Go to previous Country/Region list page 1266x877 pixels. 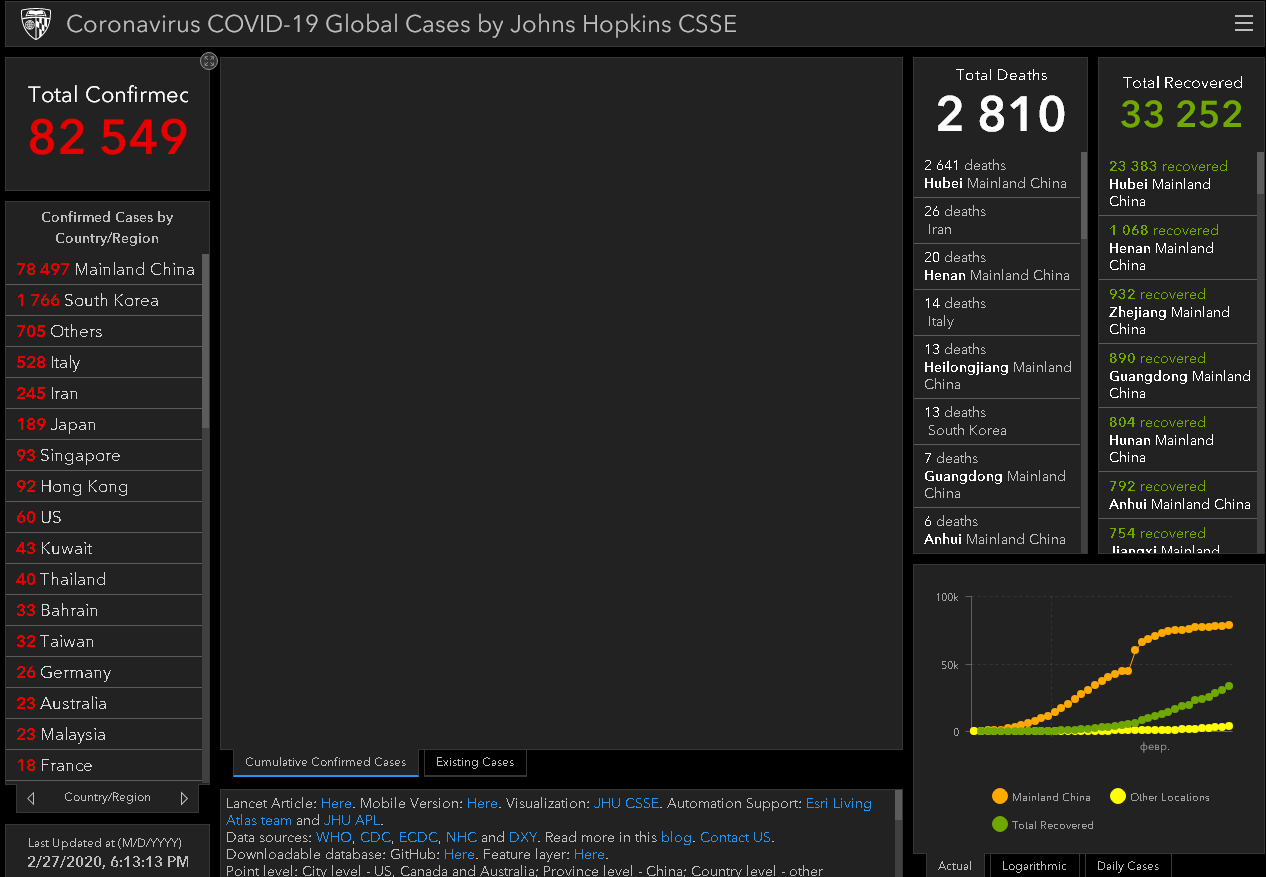[x=31, y=798]
